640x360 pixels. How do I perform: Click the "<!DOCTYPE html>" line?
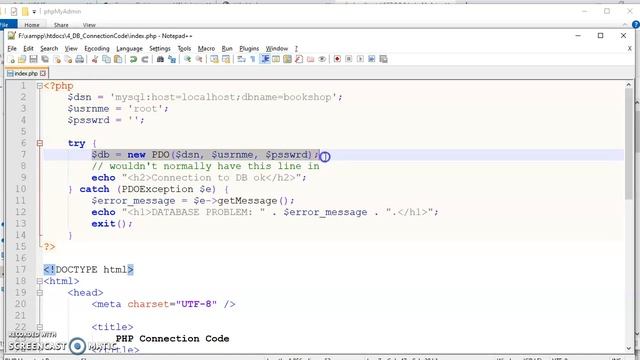89,270
